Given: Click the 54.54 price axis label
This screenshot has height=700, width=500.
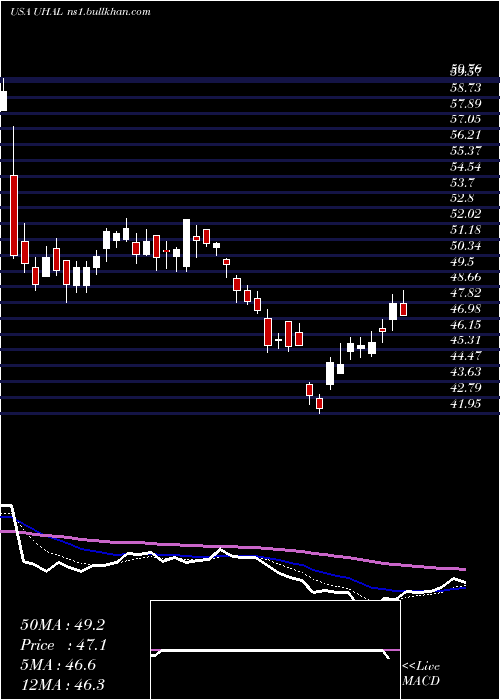Looking at the screenshot, I should coord(466,167).
